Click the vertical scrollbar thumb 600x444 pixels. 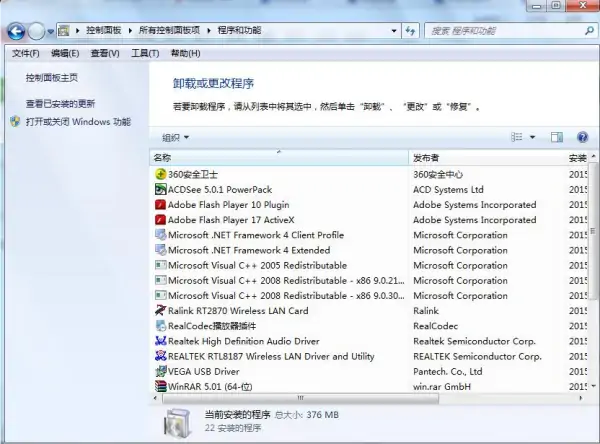(x=593, y=231)
